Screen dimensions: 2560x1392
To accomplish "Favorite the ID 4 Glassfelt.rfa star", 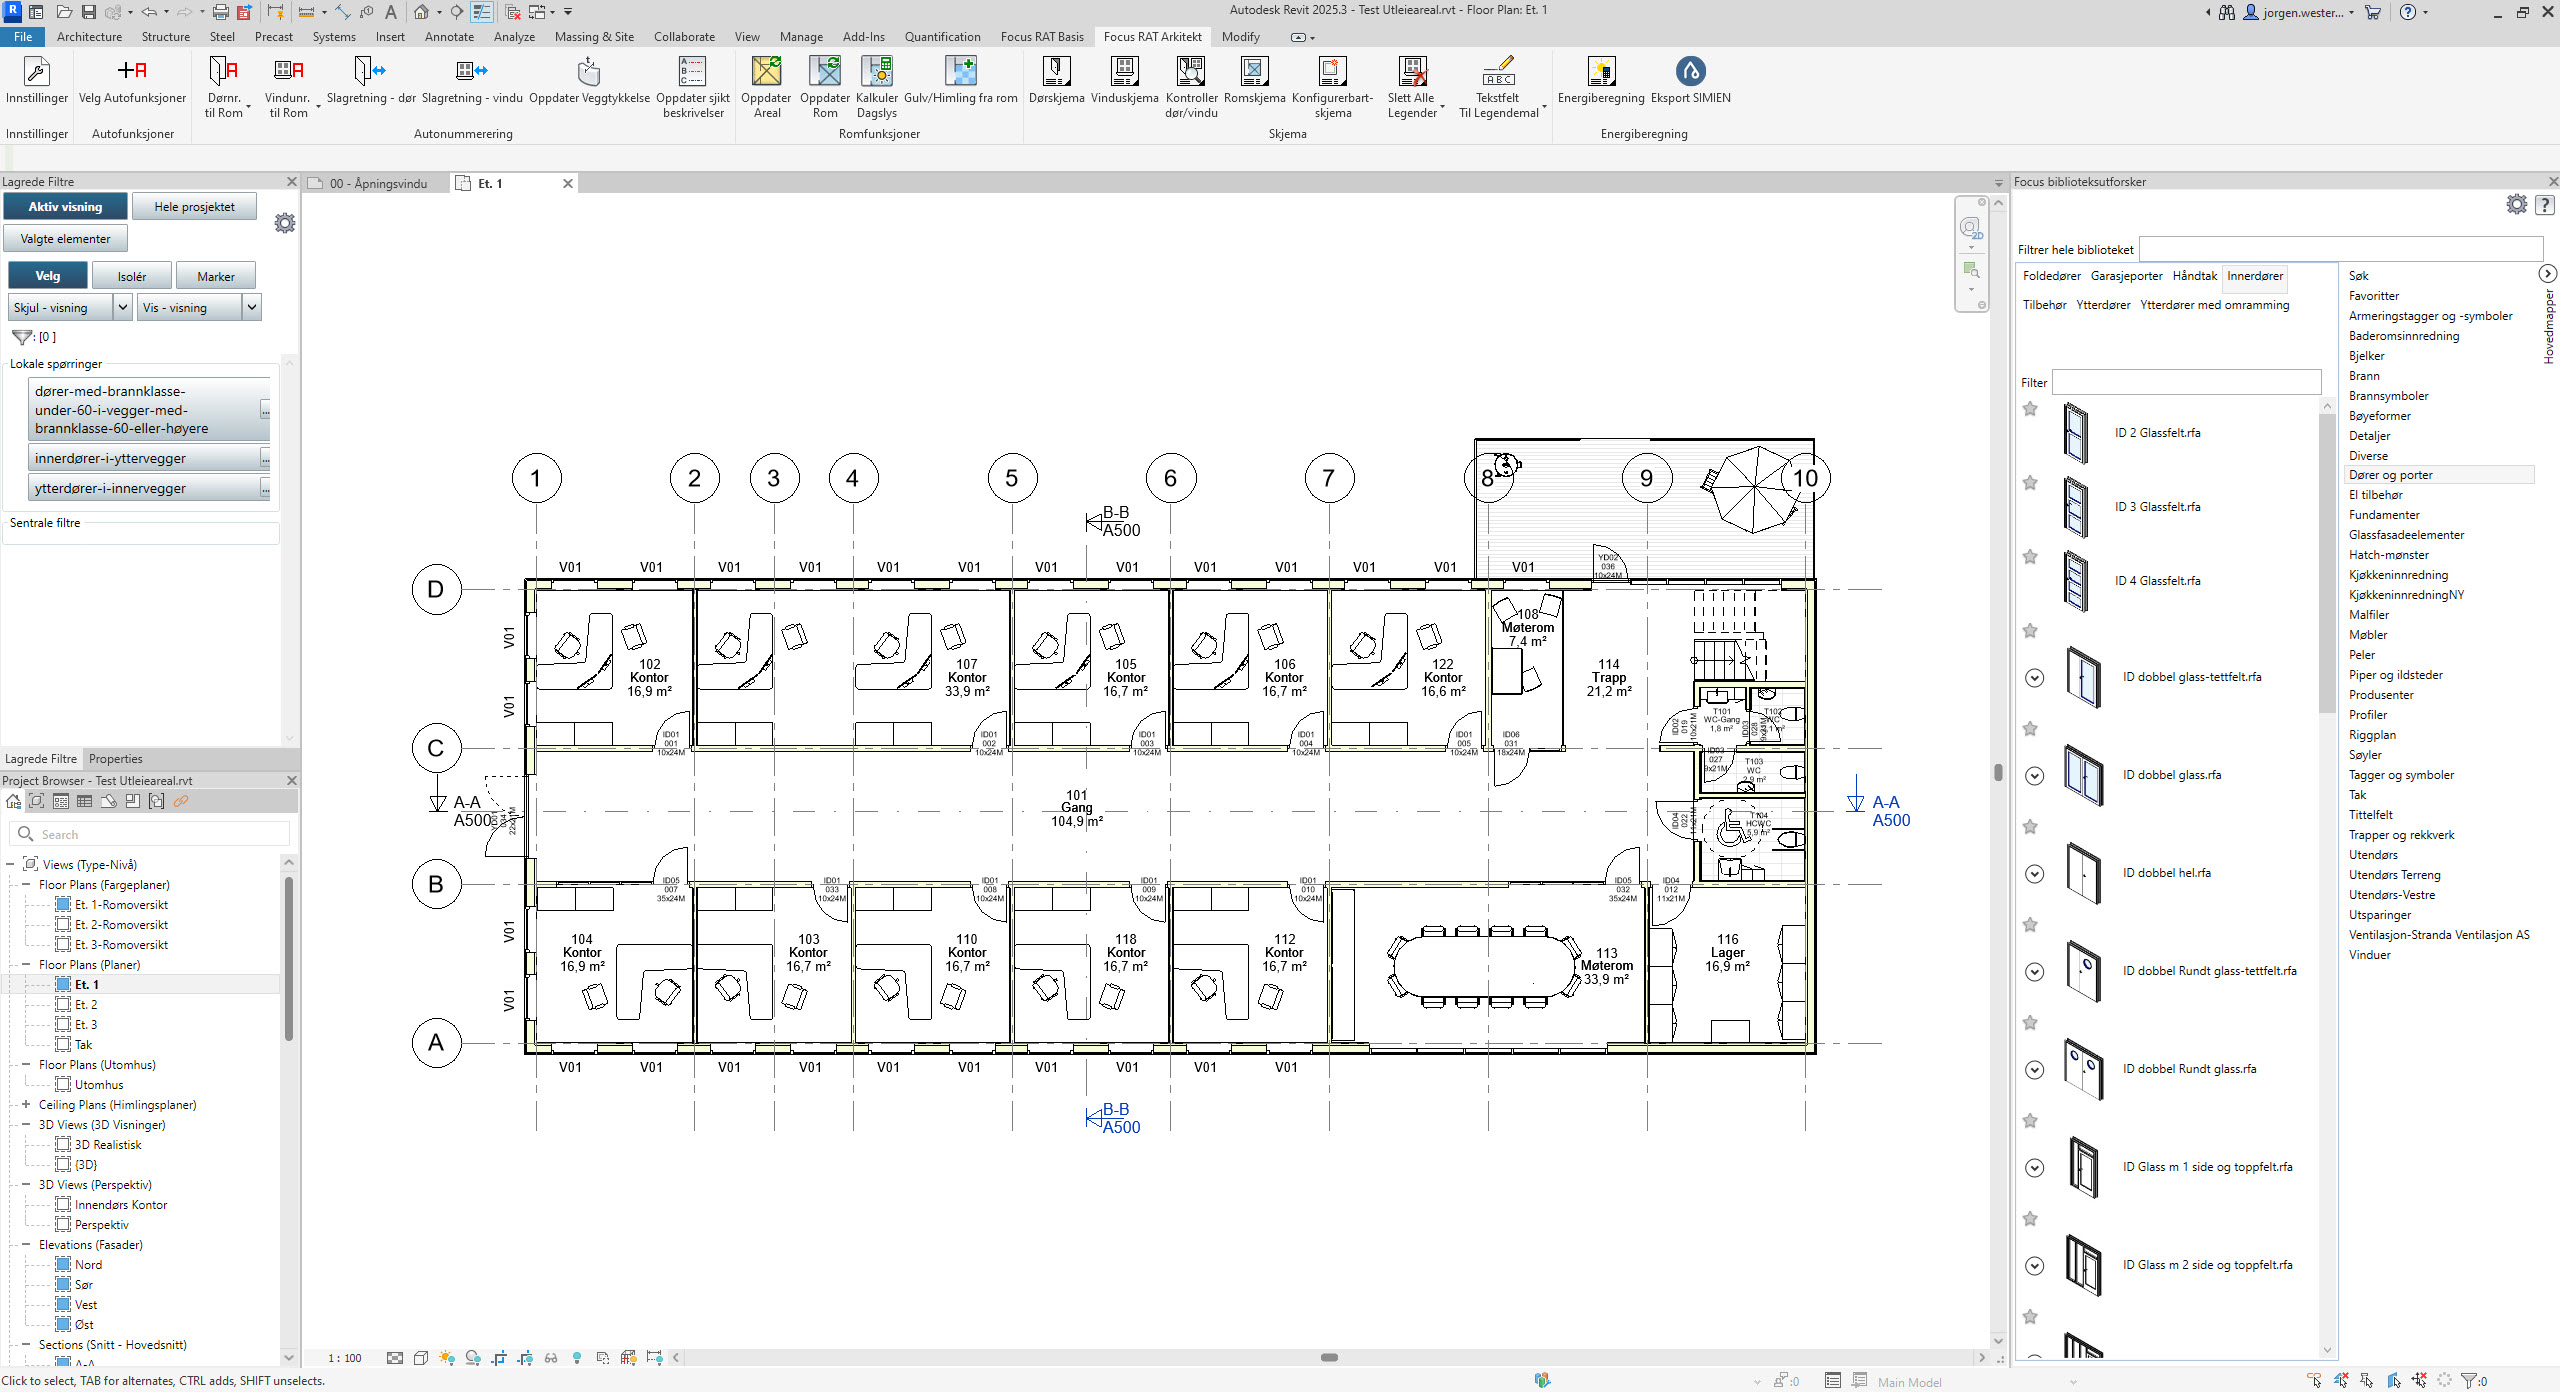I will pyautogui.click(x=2030, y=556).
